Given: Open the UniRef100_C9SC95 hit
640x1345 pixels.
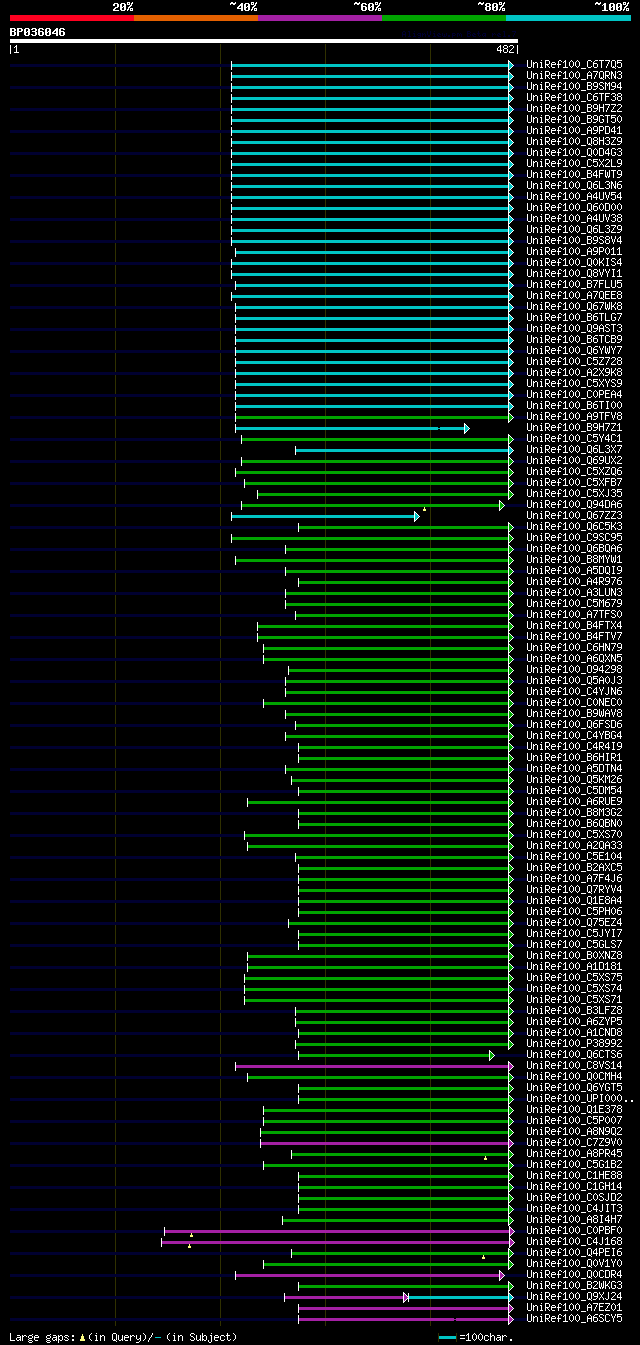Looking at the screenshot, I should [x=574, y=537].
